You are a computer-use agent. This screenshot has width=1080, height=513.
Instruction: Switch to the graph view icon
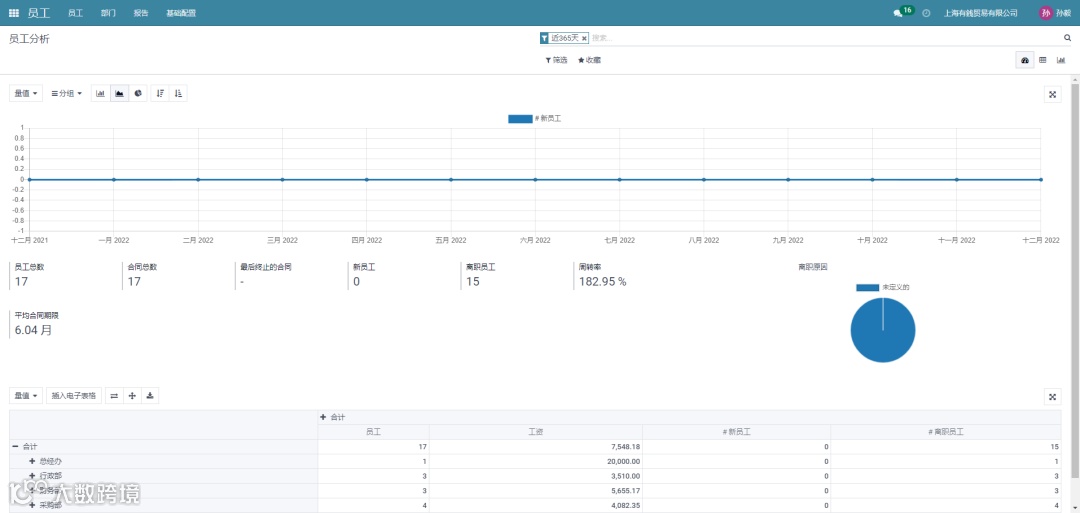1061,61
